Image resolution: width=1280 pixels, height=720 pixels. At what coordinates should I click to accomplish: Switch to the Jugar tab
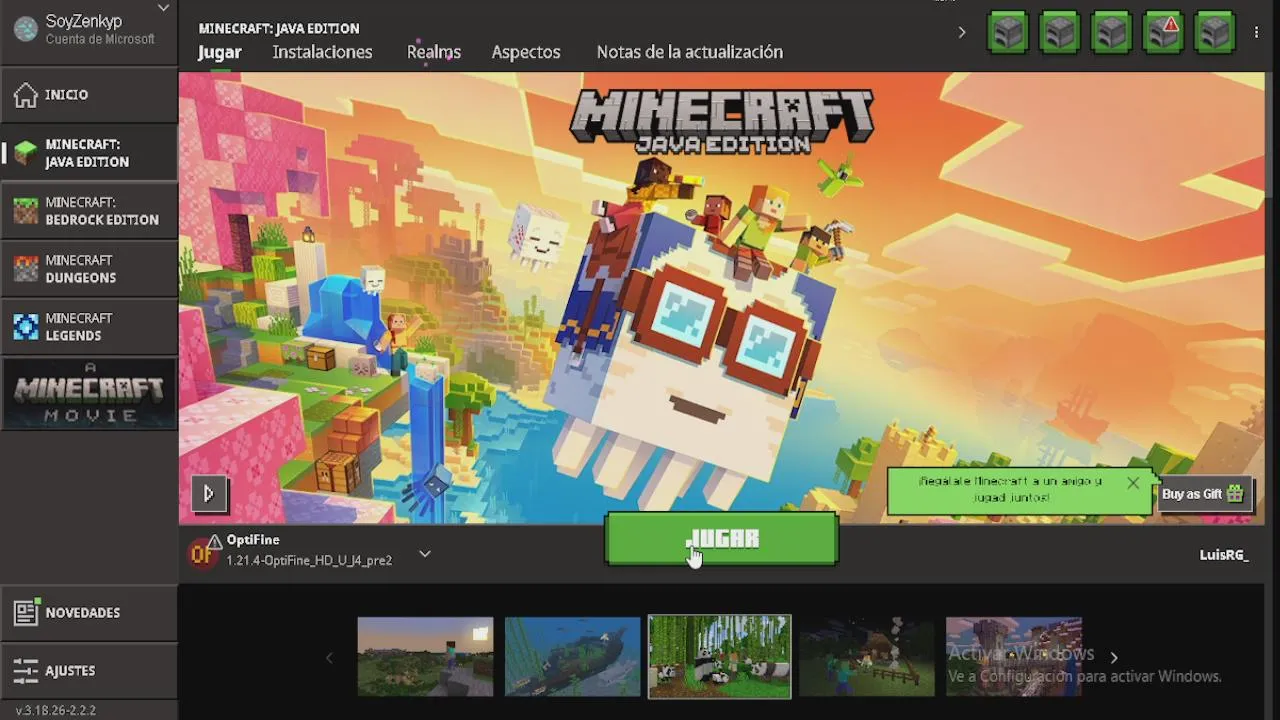220,52
